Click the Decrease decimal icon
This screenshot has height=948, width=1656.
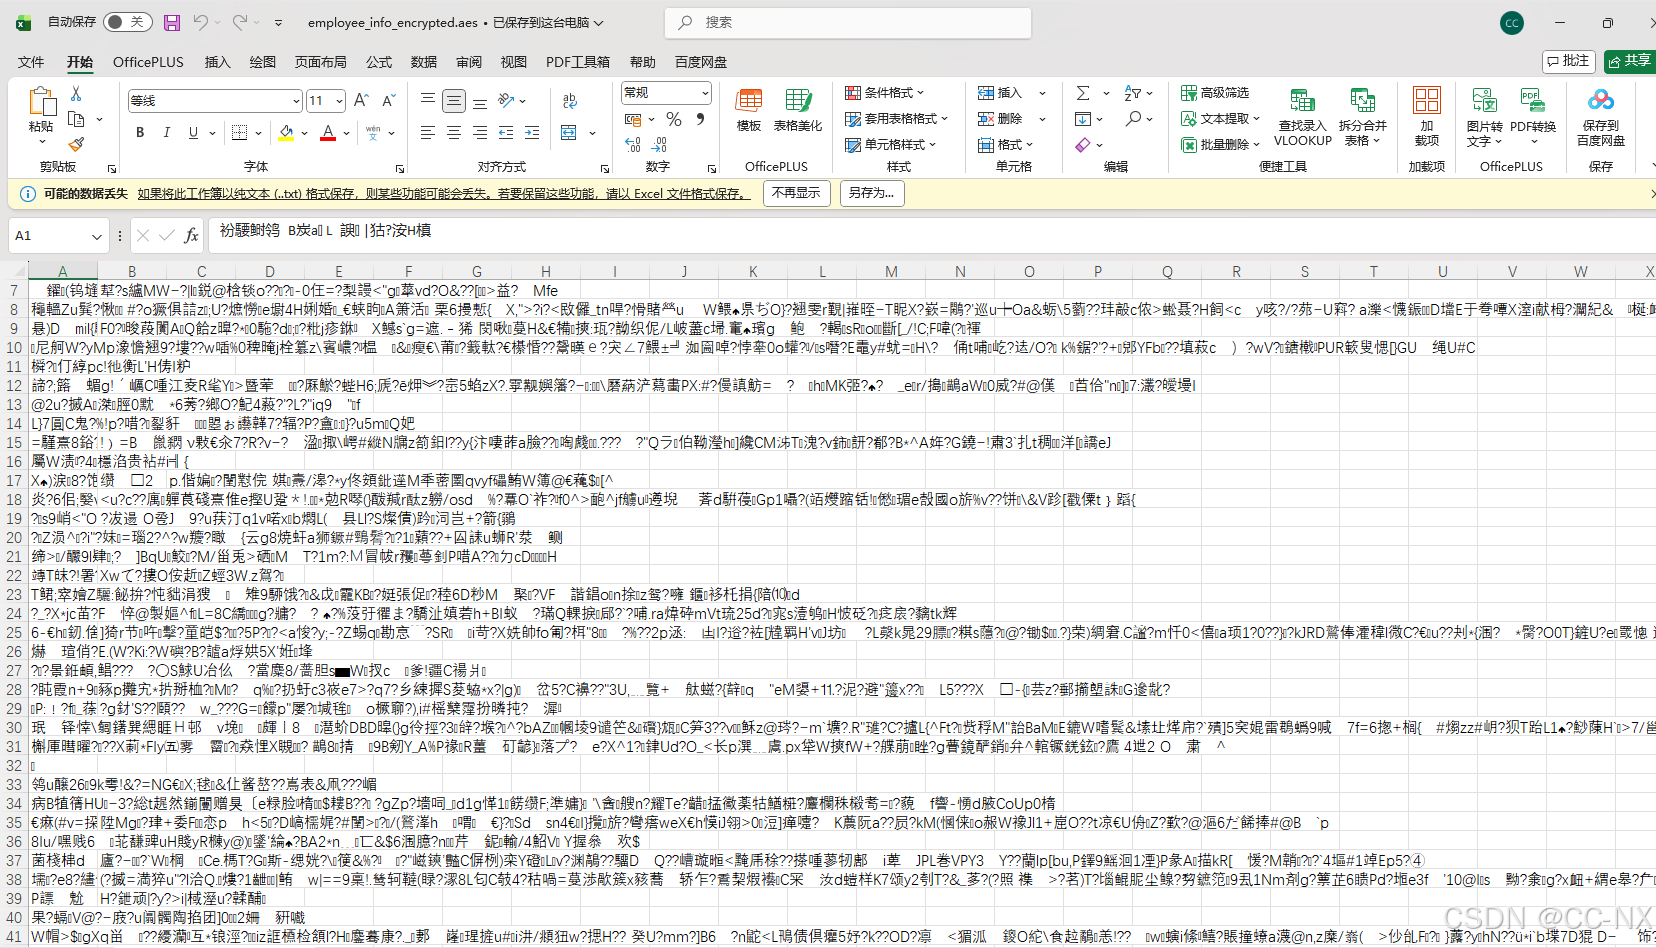point(659,145)
